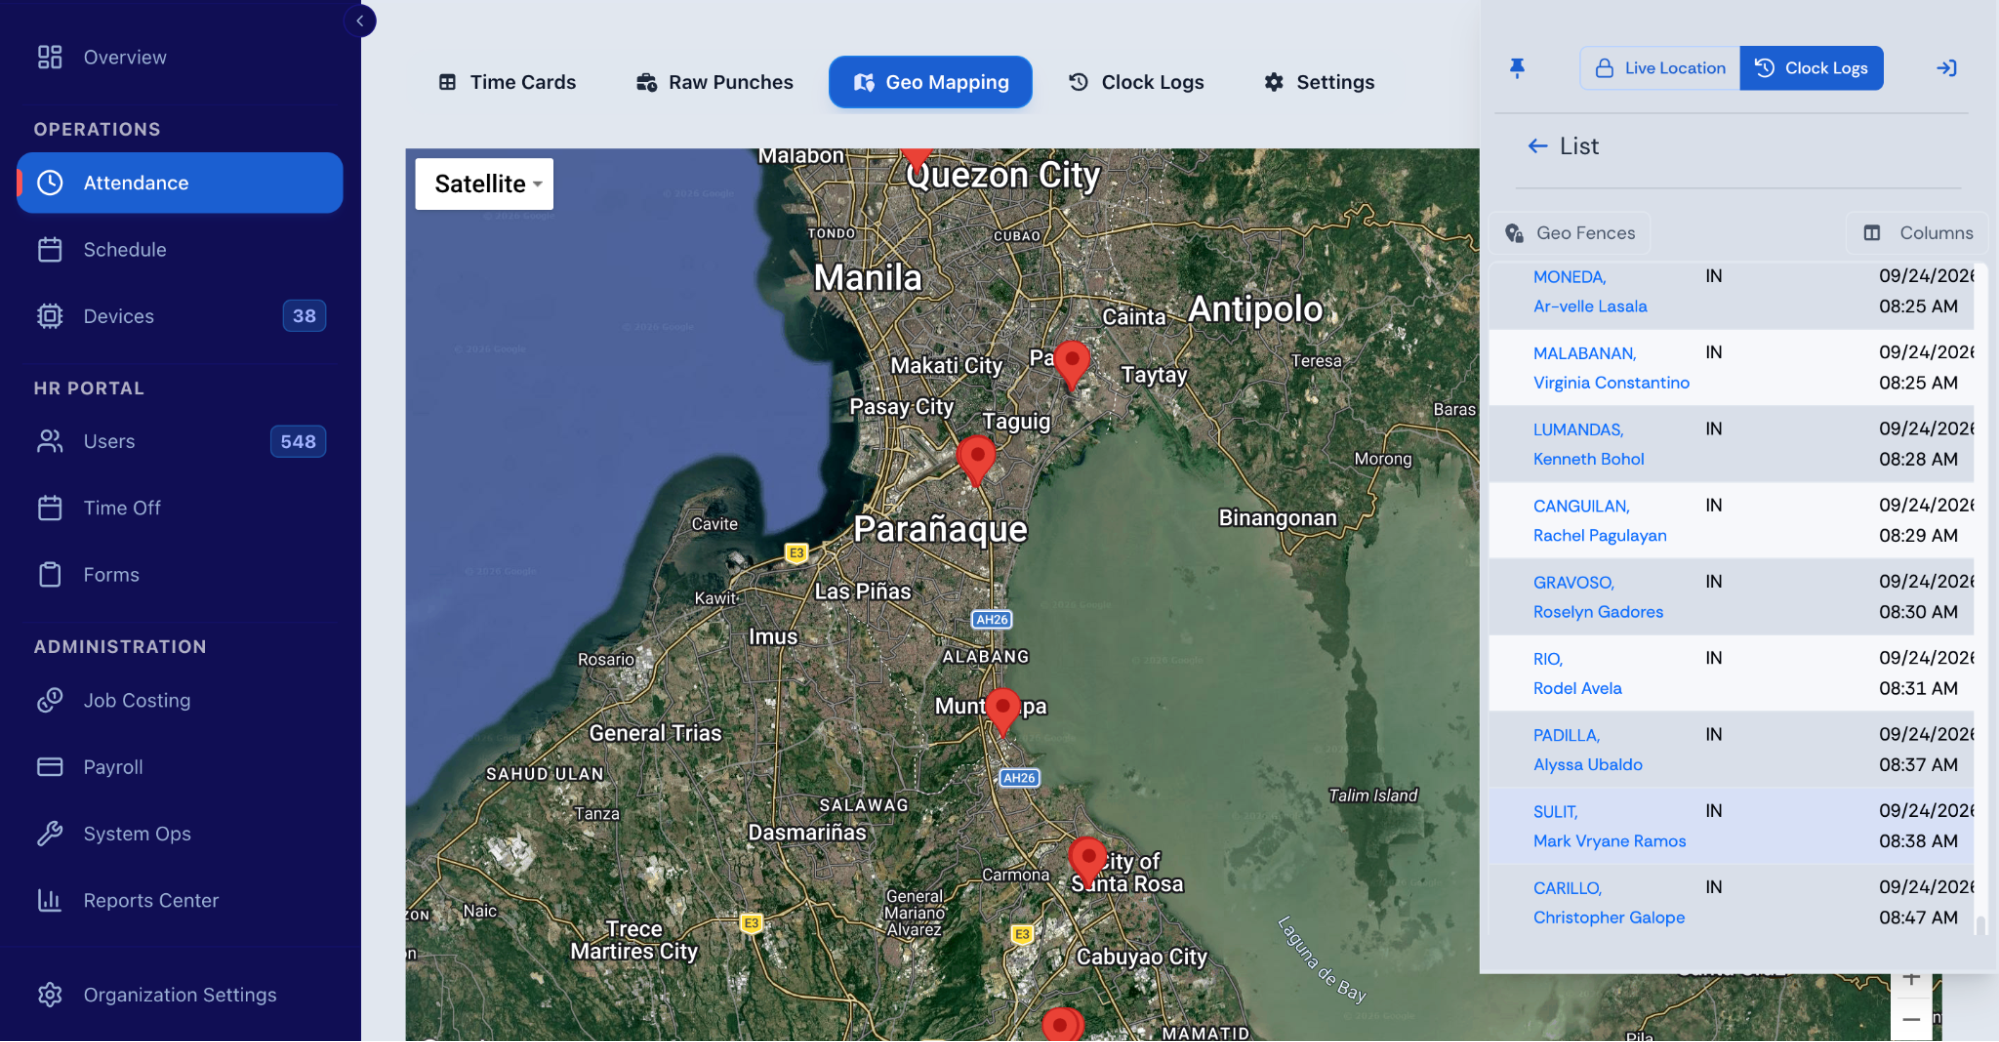Collapse the sidebar with the chevron button
The height and width of the screenshot is (1042, 1999).
coord(360,21)
